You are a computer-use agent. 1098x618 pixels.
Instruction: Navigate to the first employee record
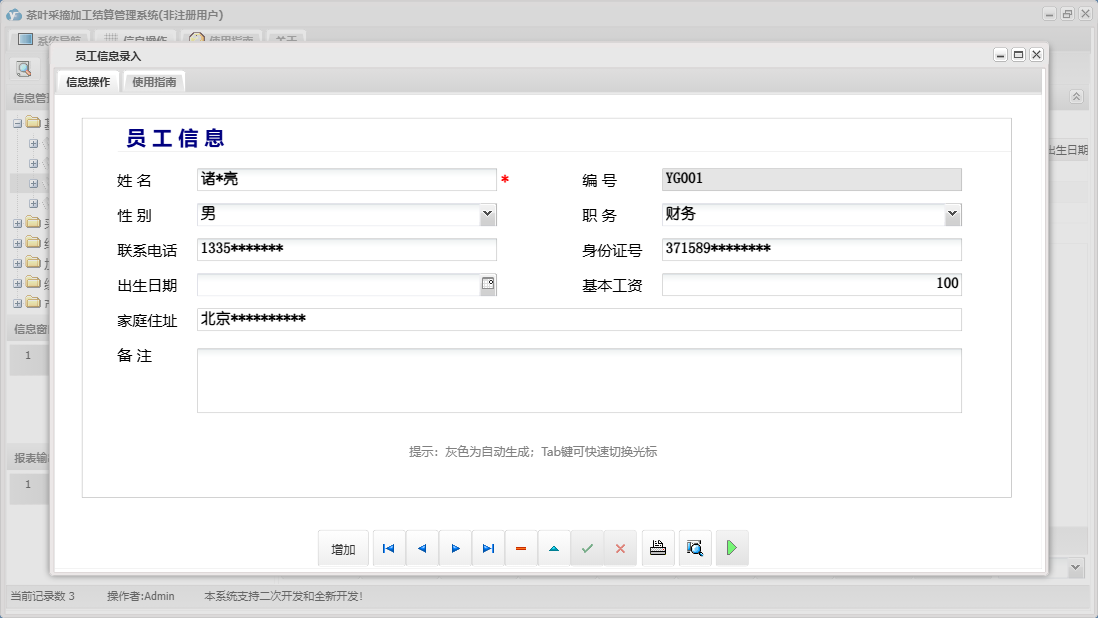click(388, 548)
